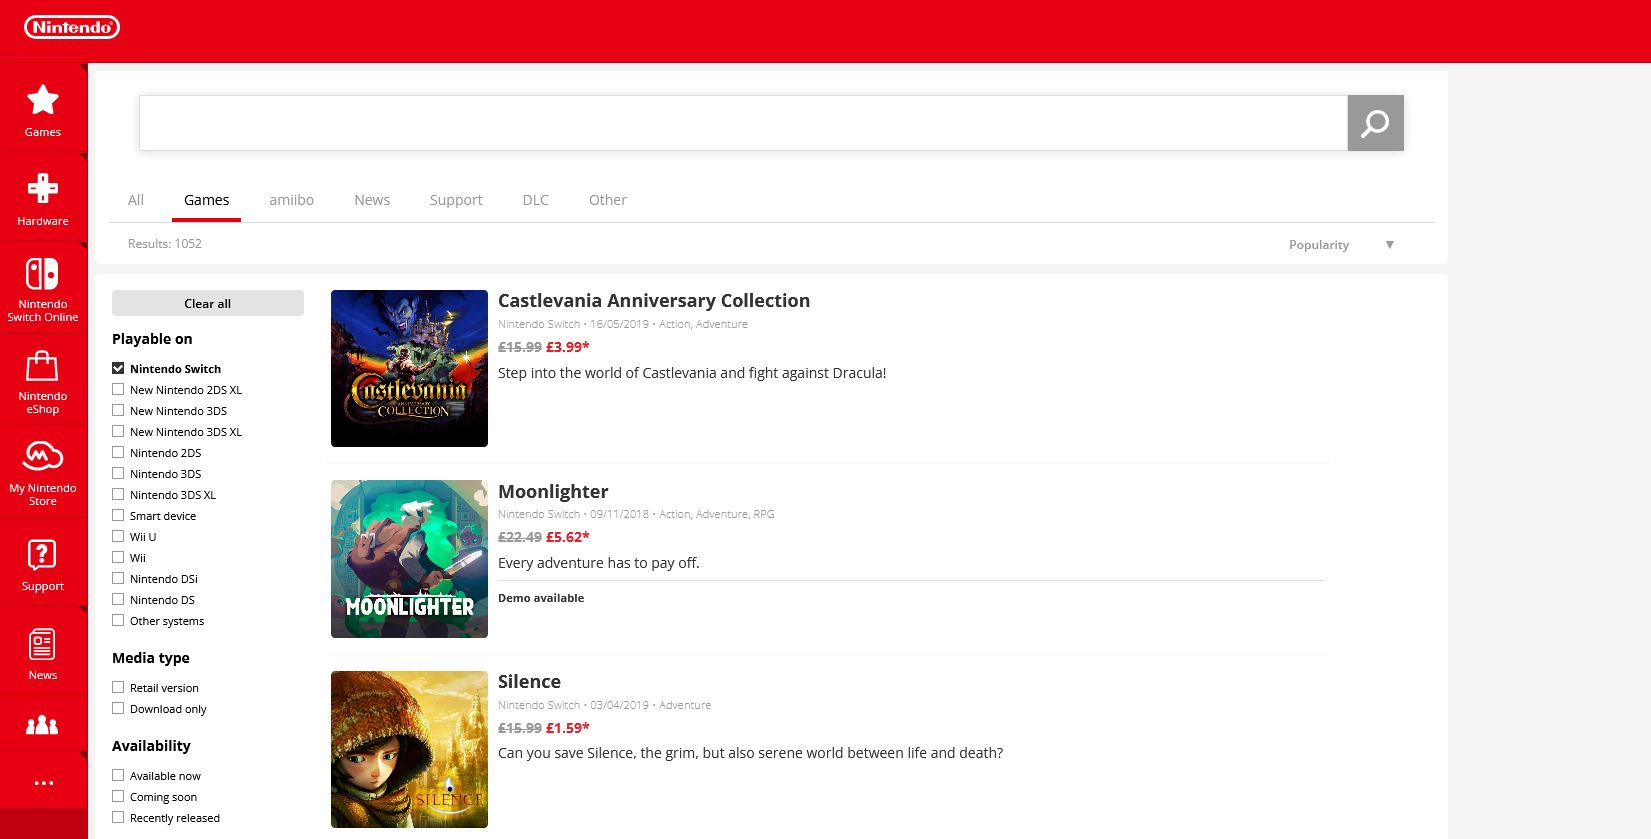Click the Nintendo logo in the header

(x=72, y=27)
